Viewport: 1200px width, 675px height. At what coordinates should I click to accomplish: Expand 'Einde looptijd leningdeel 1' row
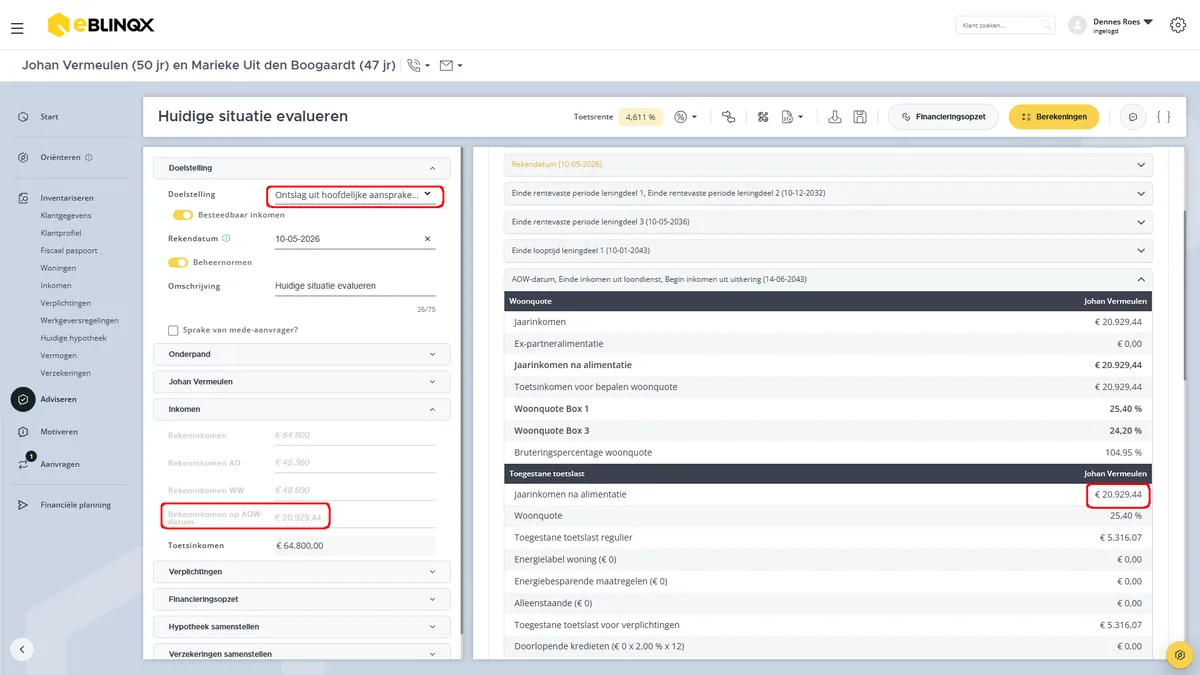tap(828, 250)
